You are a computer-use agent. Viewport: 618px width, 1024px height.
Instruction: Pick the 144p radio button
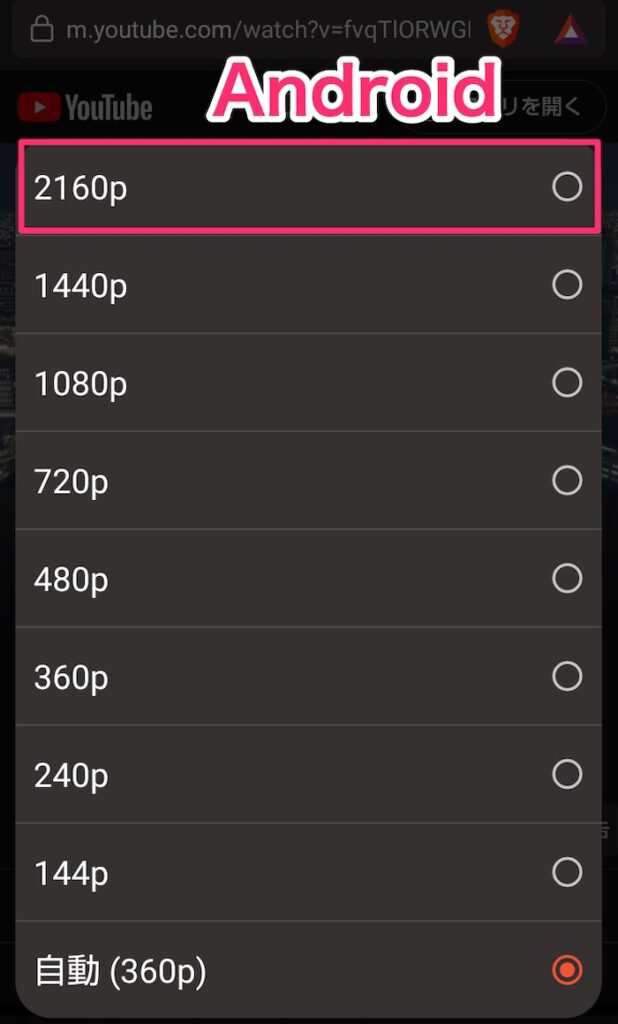pyautogui.click(x=566, y=871)
